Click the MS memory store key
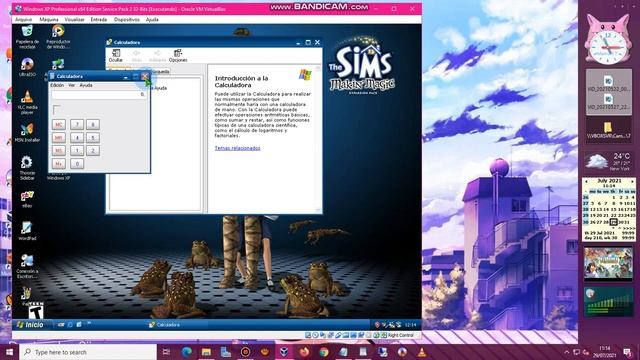 [x=59, y=151]
